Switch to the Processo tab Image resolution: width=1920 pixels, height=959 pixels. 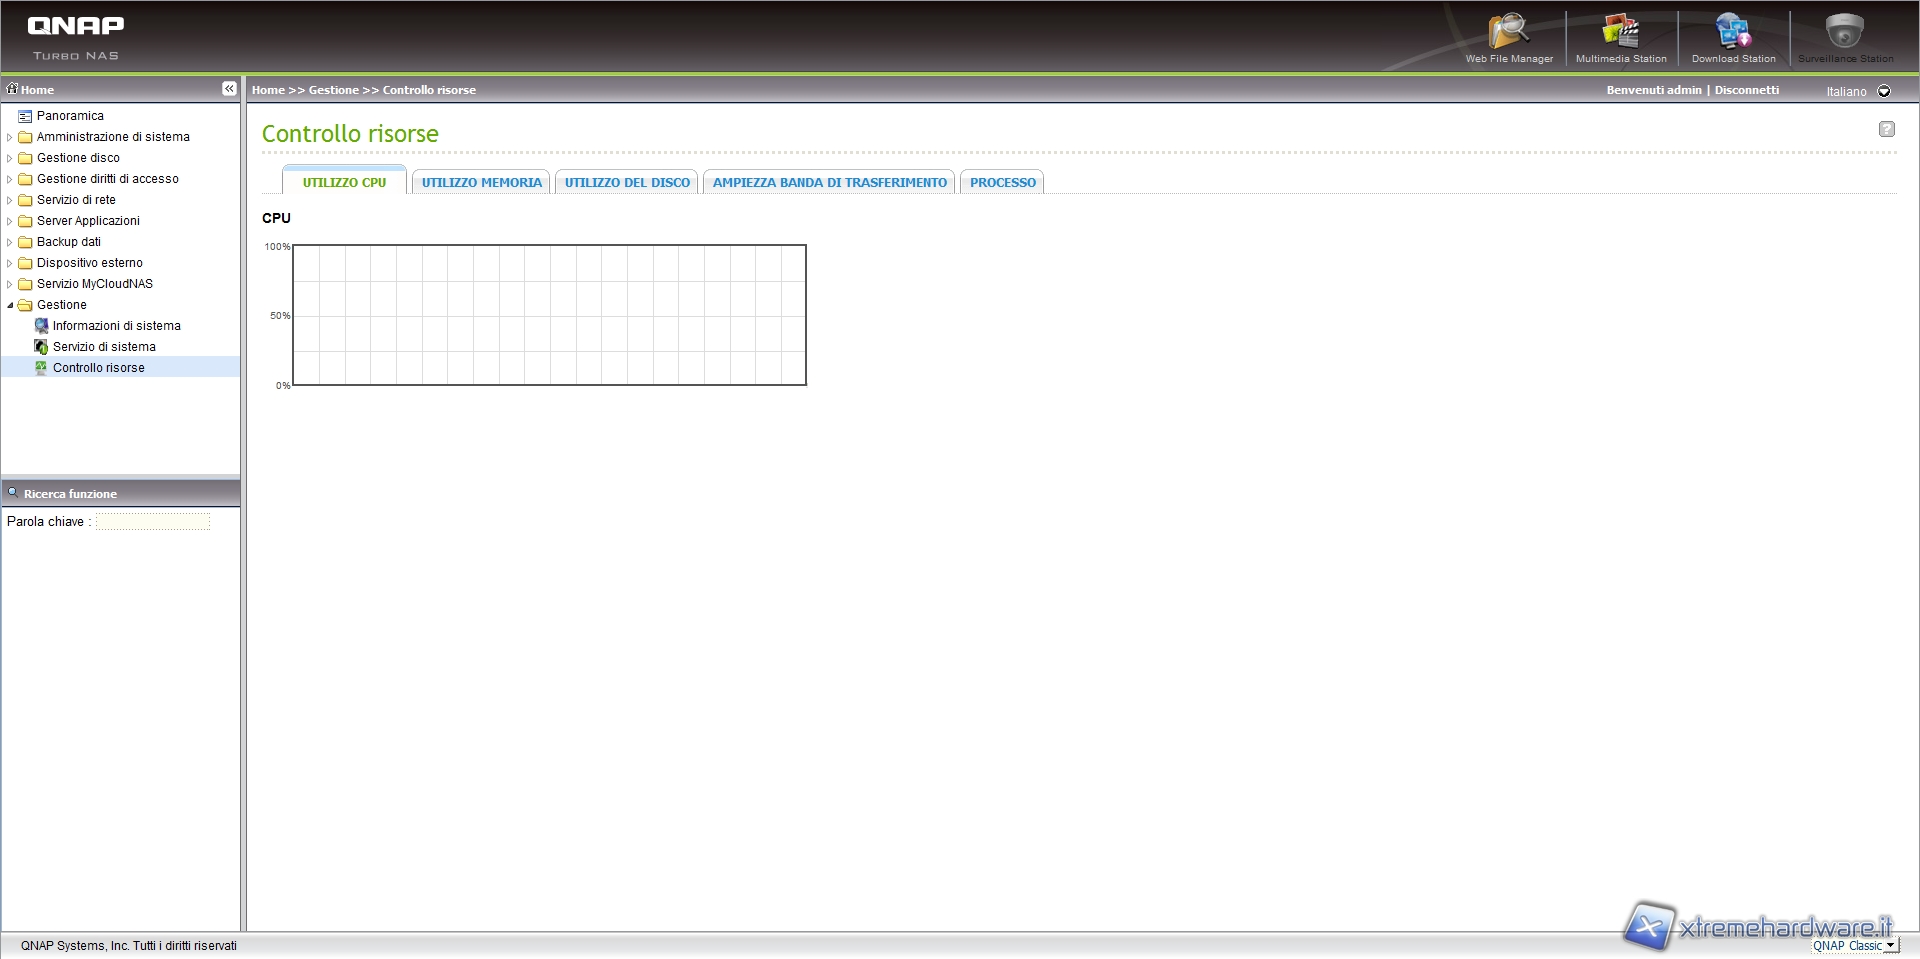(x=1002, y=183)
